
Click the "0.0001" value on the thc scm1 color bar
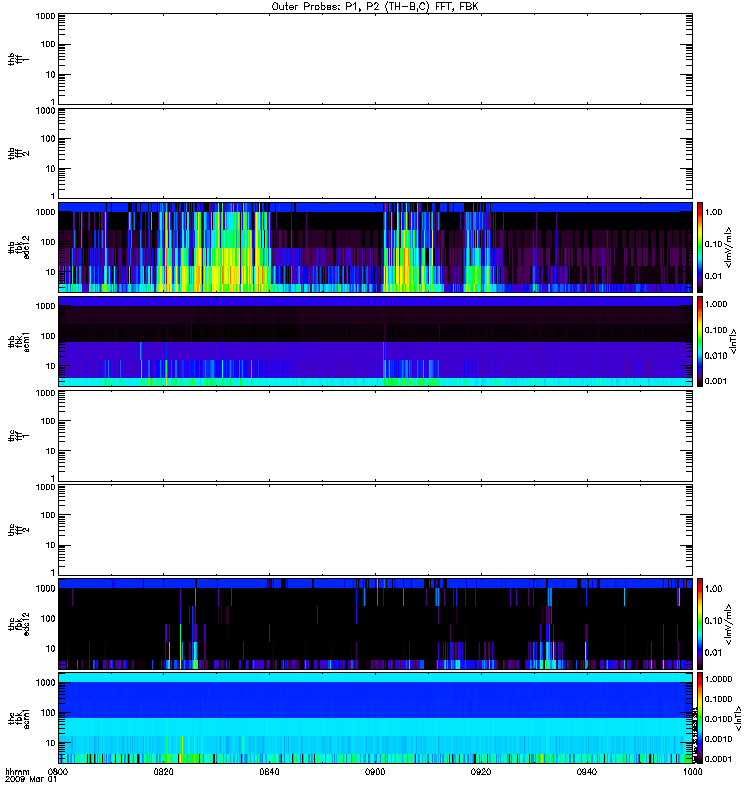point(718,759)
